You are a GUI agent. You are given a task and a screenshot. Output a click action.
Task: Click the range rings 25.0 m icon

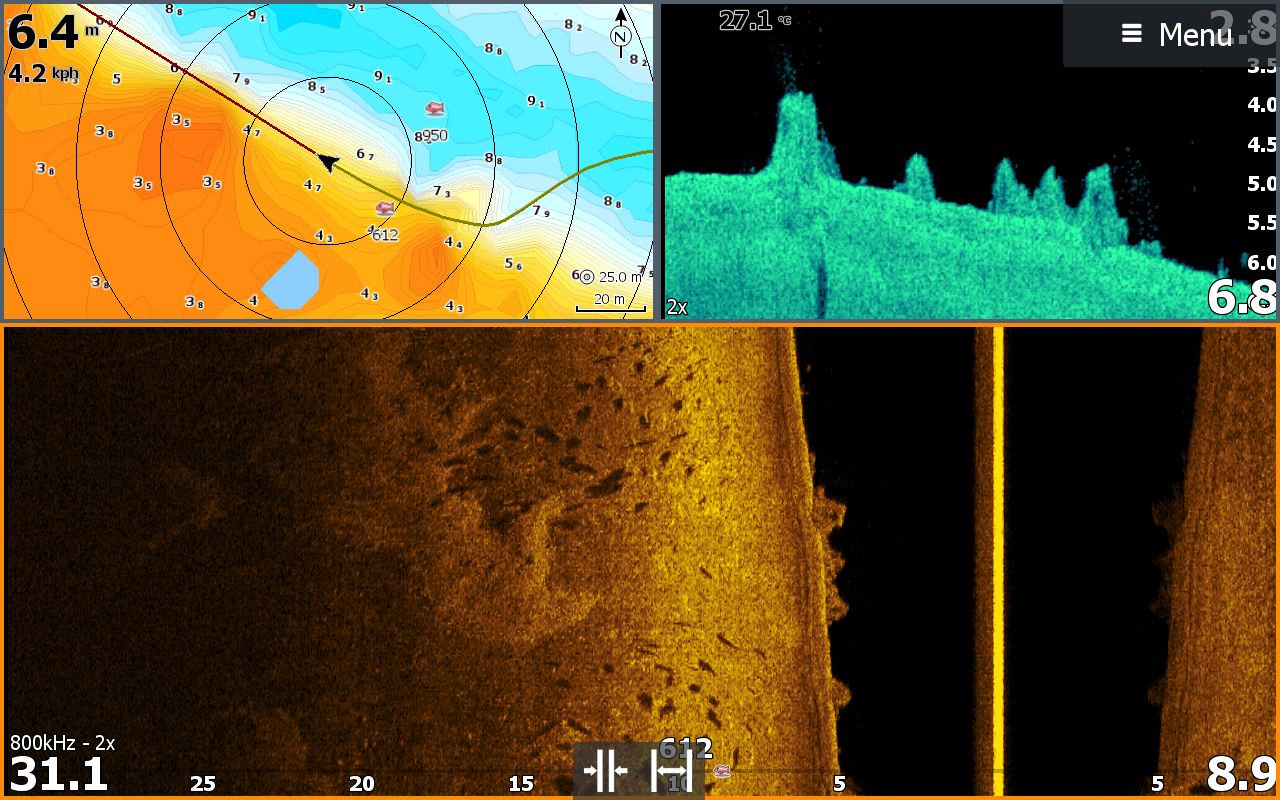(x=587, y=277)
